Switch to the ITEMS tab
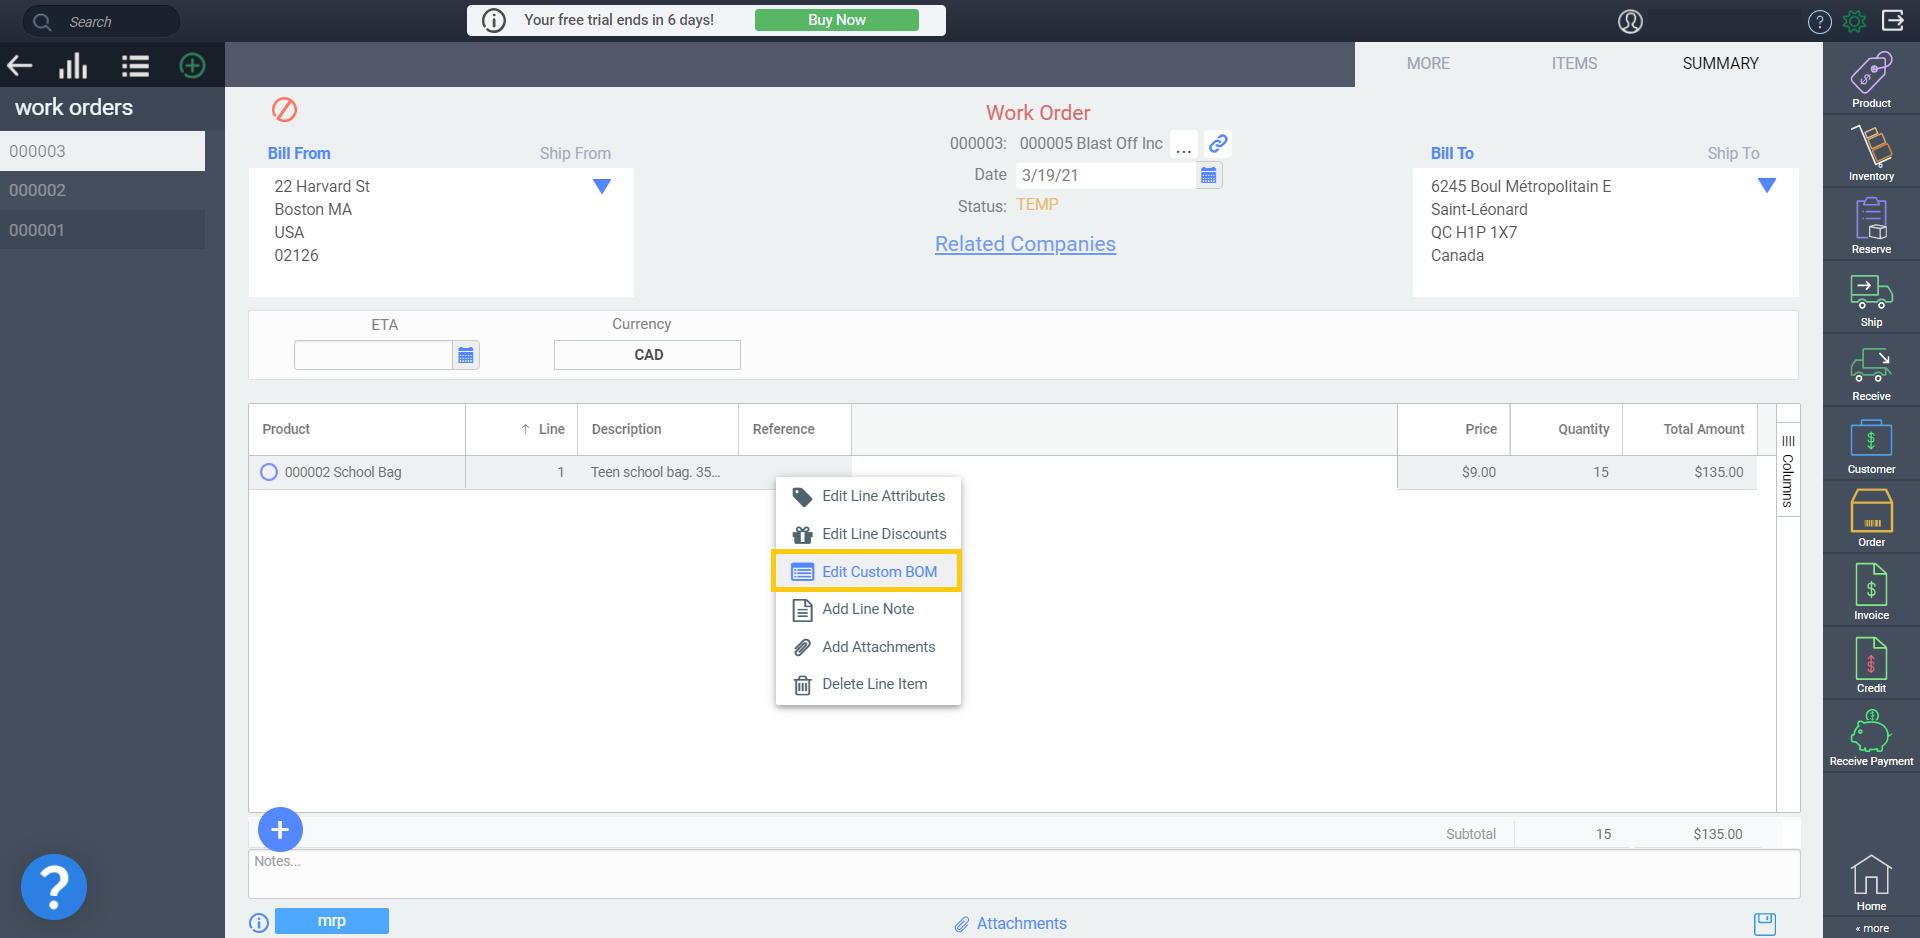 (1574, 63)
